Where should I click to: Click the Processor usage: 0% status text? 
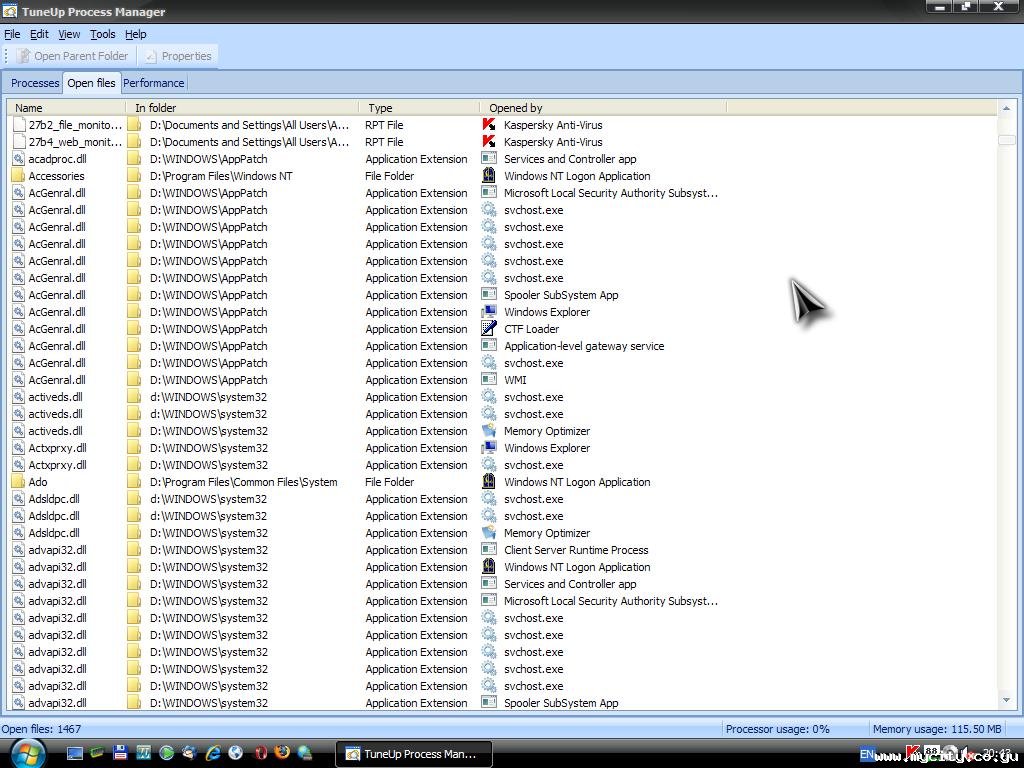pyautogui.click(x=778, y=729)
